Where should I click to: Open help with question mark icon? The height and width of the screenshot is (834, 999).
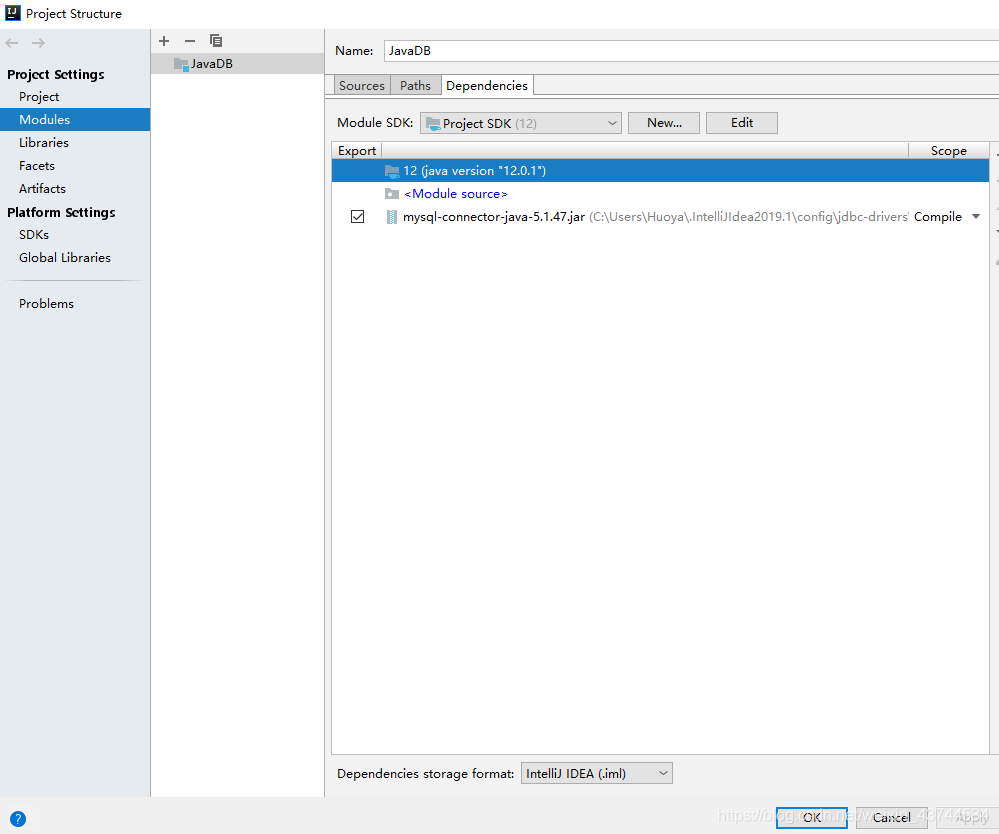18,818
